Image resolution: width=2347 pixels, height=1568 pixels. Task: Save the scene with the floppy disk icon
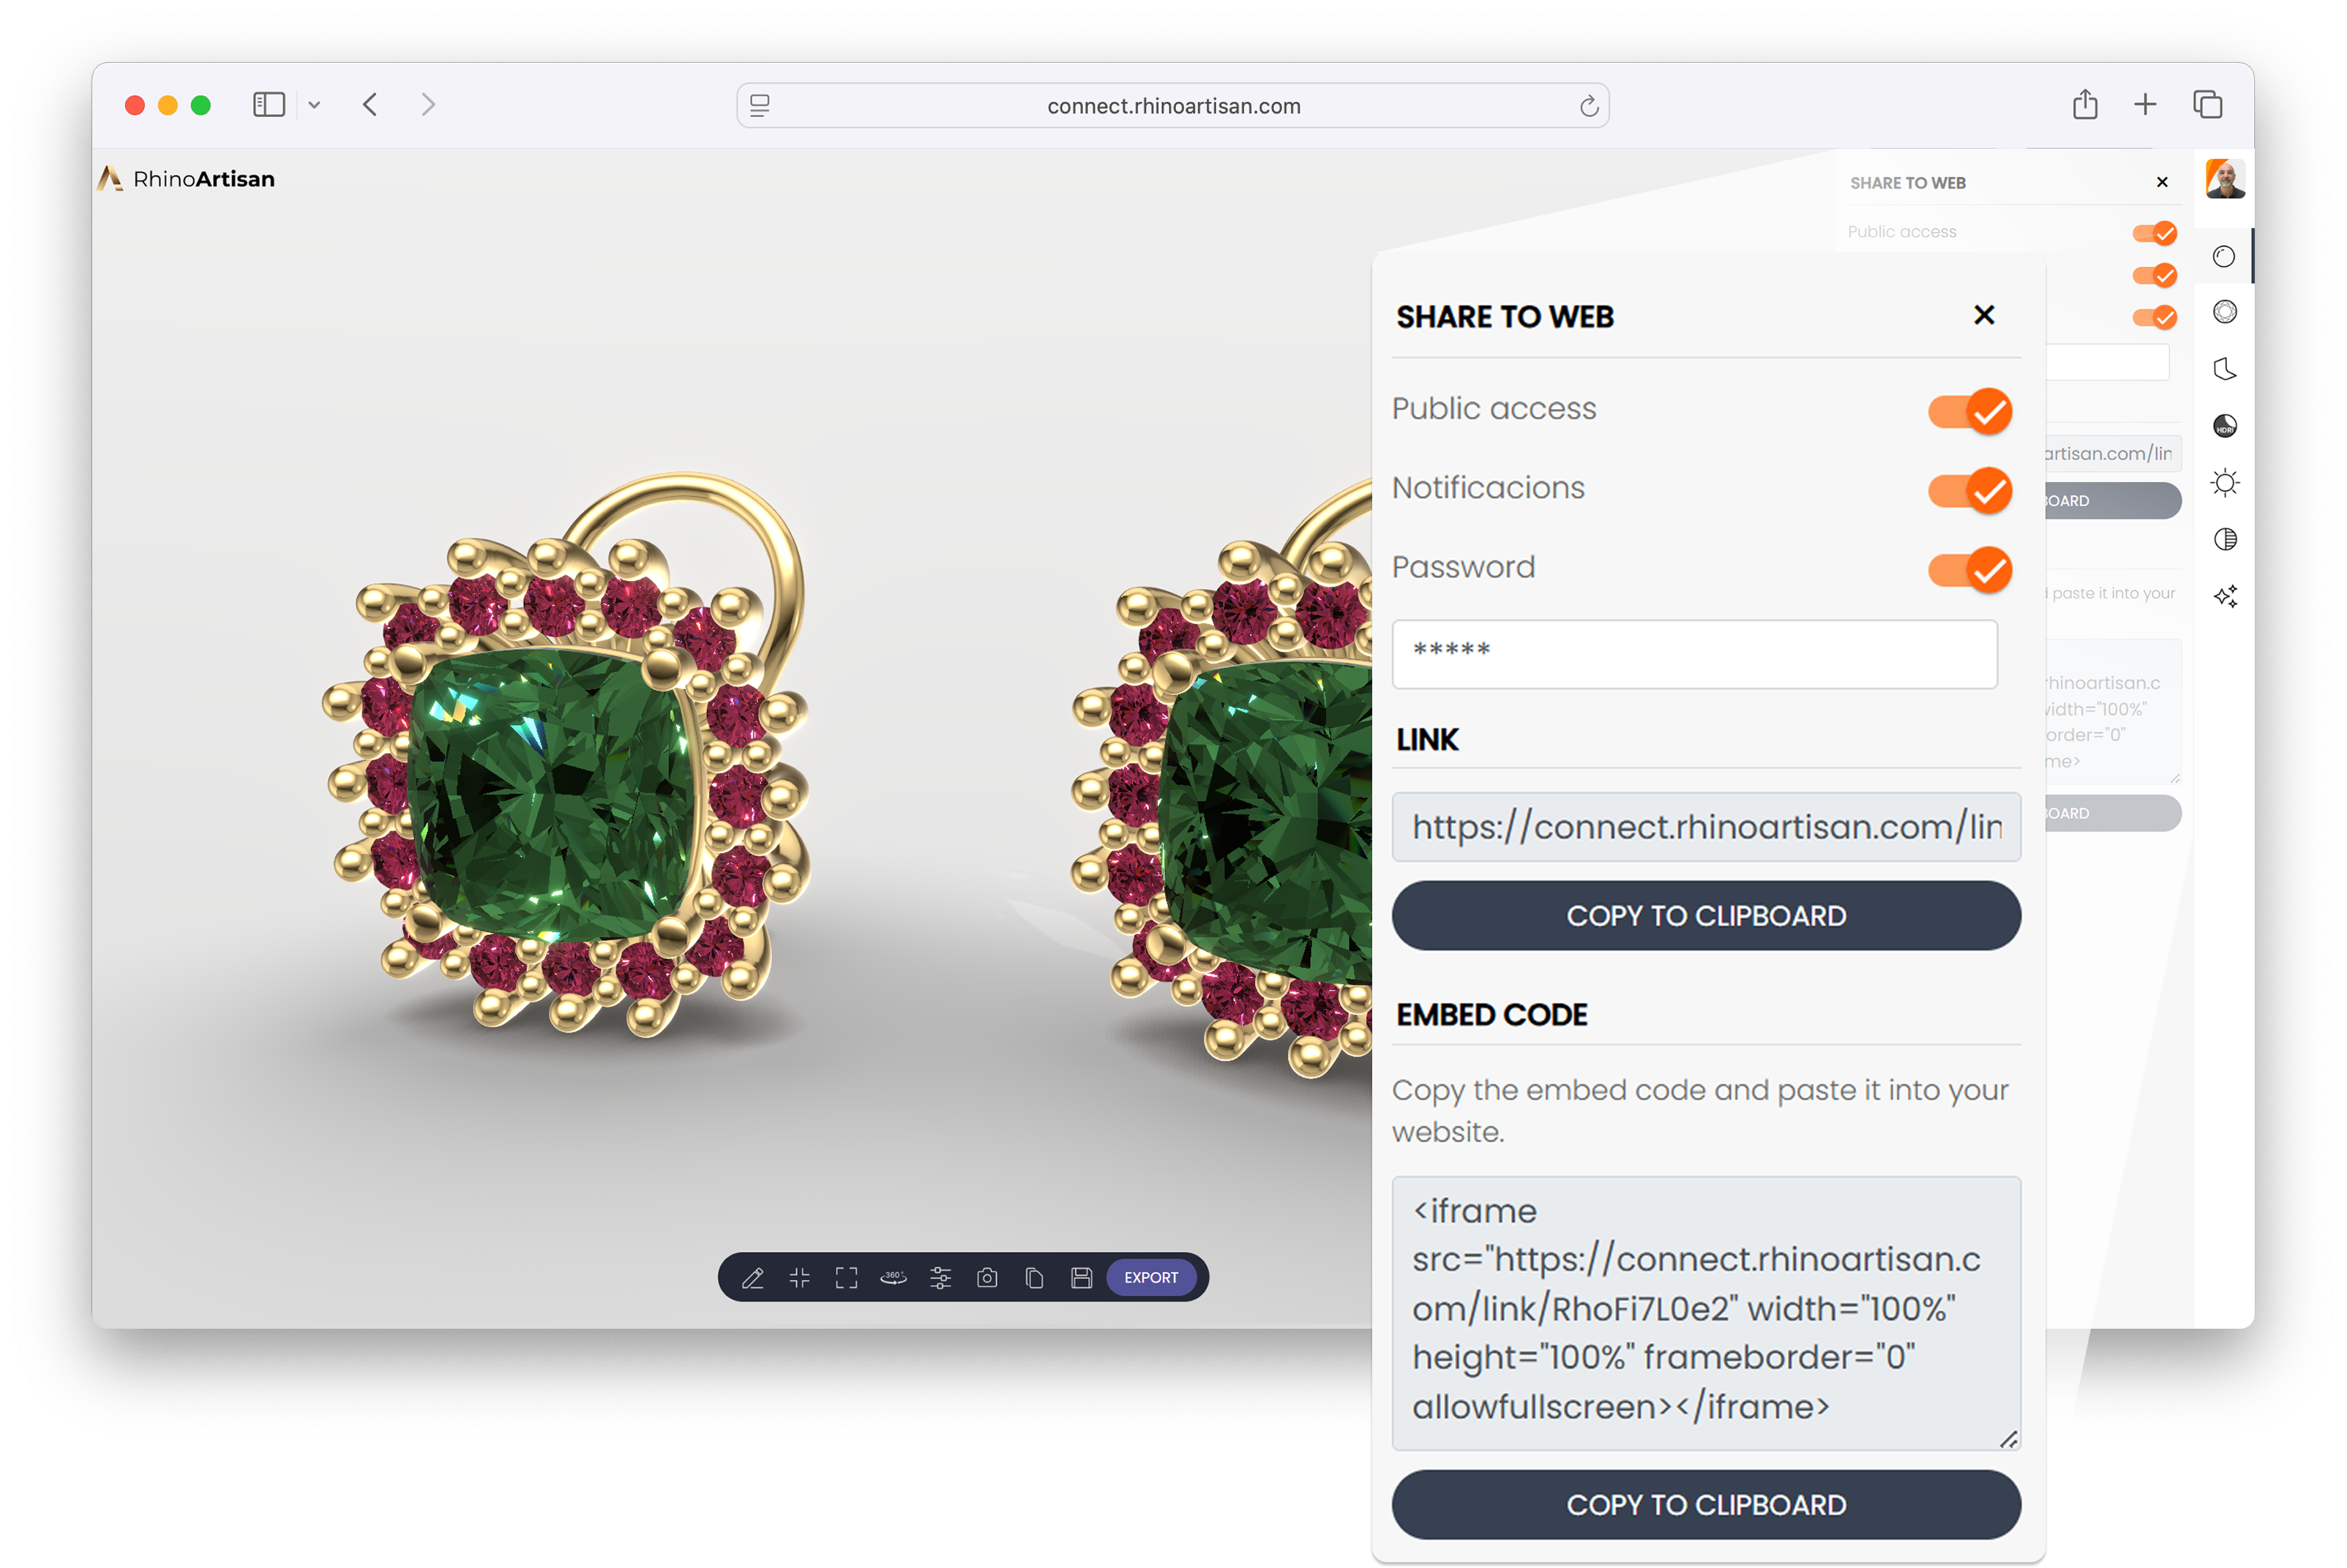[1082, 1278]
